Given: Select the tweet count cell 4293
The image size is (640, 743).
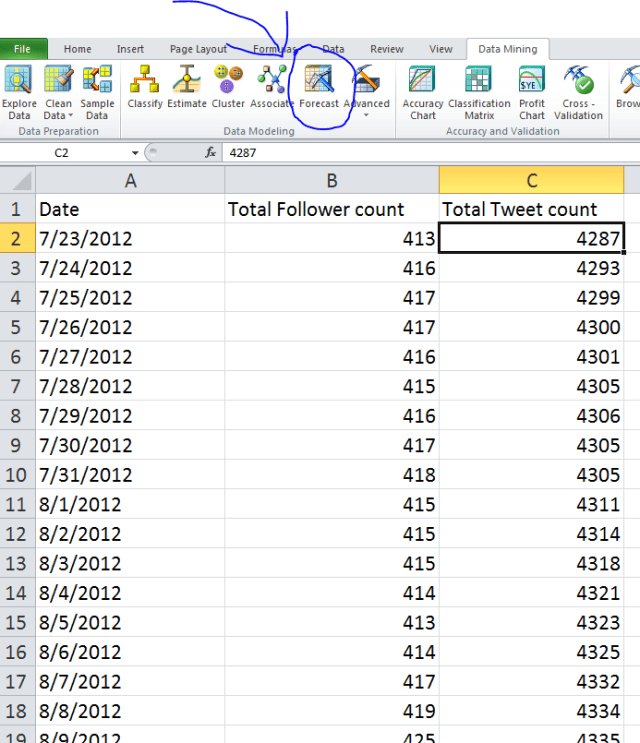Looking at the screenshot, I should (x=532, y=268).
